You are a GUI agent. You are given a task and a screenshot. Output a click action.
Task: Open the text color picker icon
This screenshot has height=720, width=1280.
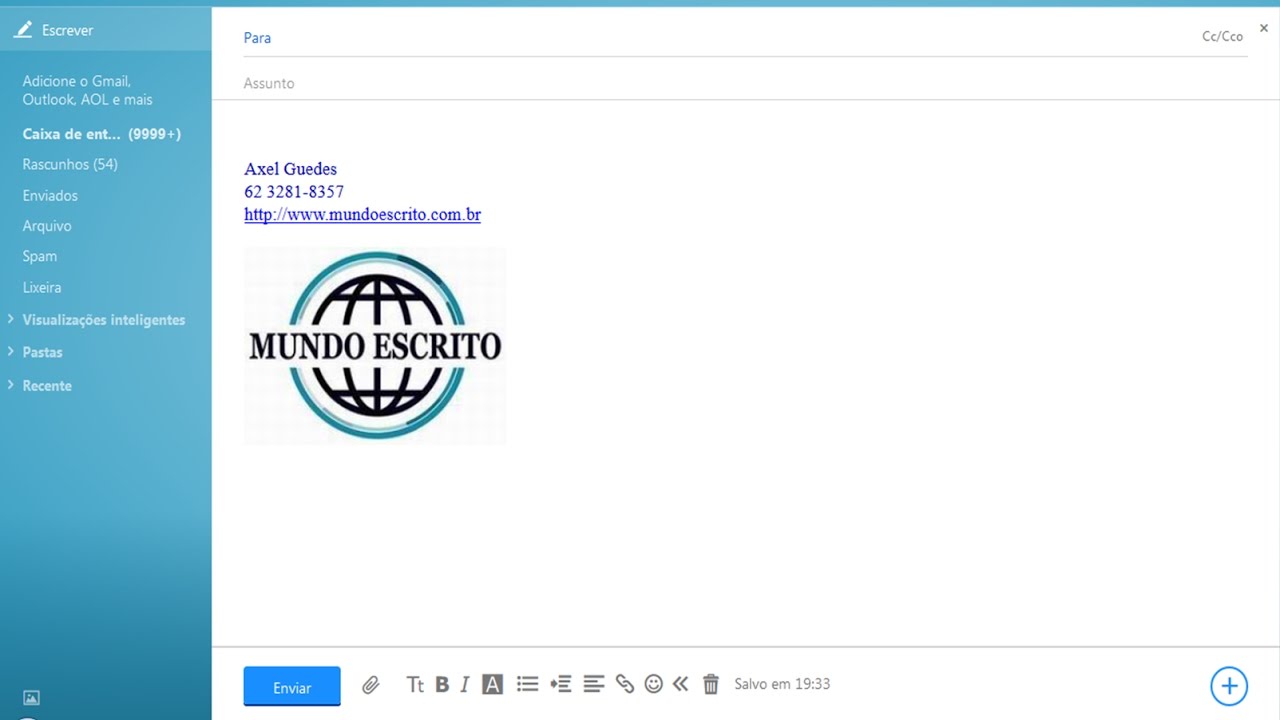pyautogui.click(x=492, y=685)
